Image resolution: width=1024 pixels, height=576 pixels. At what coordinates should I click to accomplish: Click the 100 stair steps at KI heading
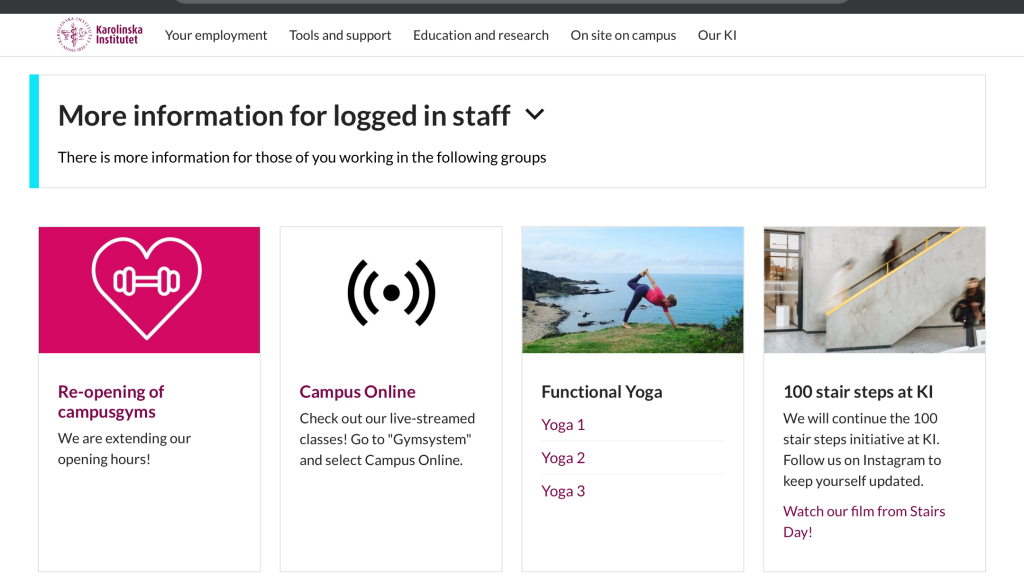point(858,392)
